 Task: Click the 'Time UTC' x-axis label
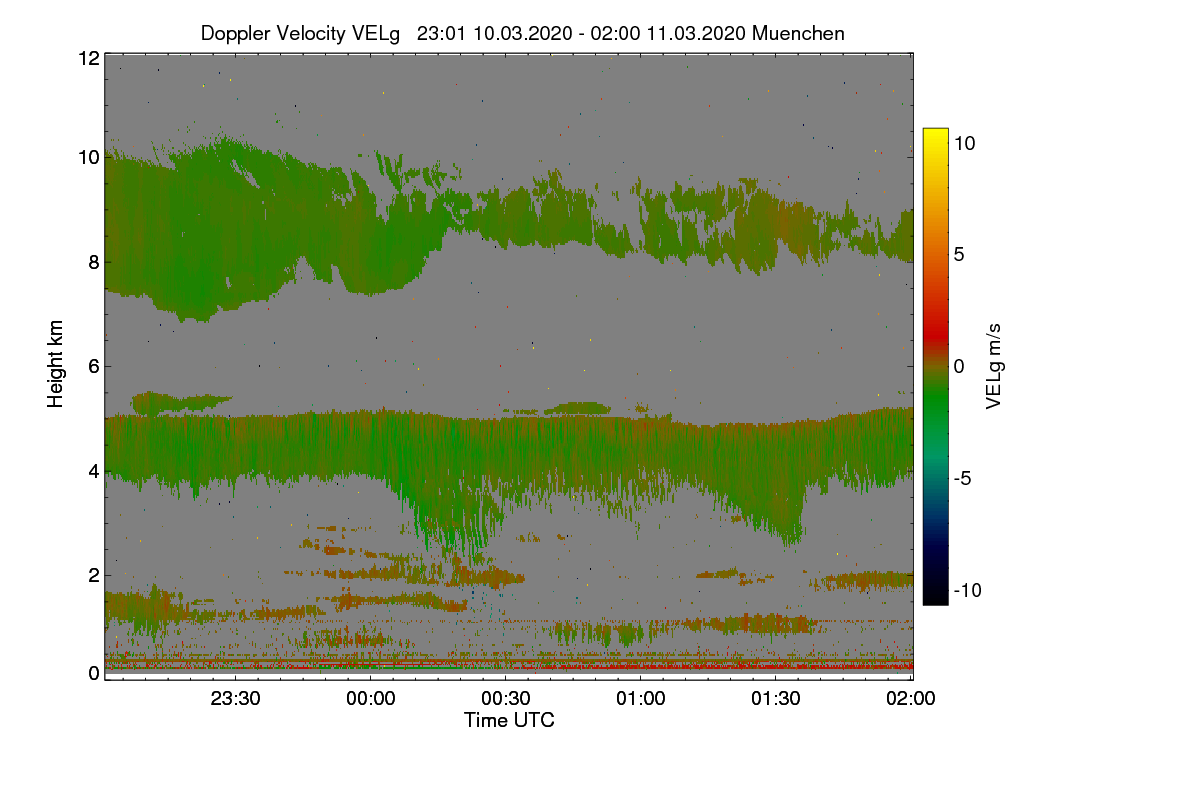point(509,720)
